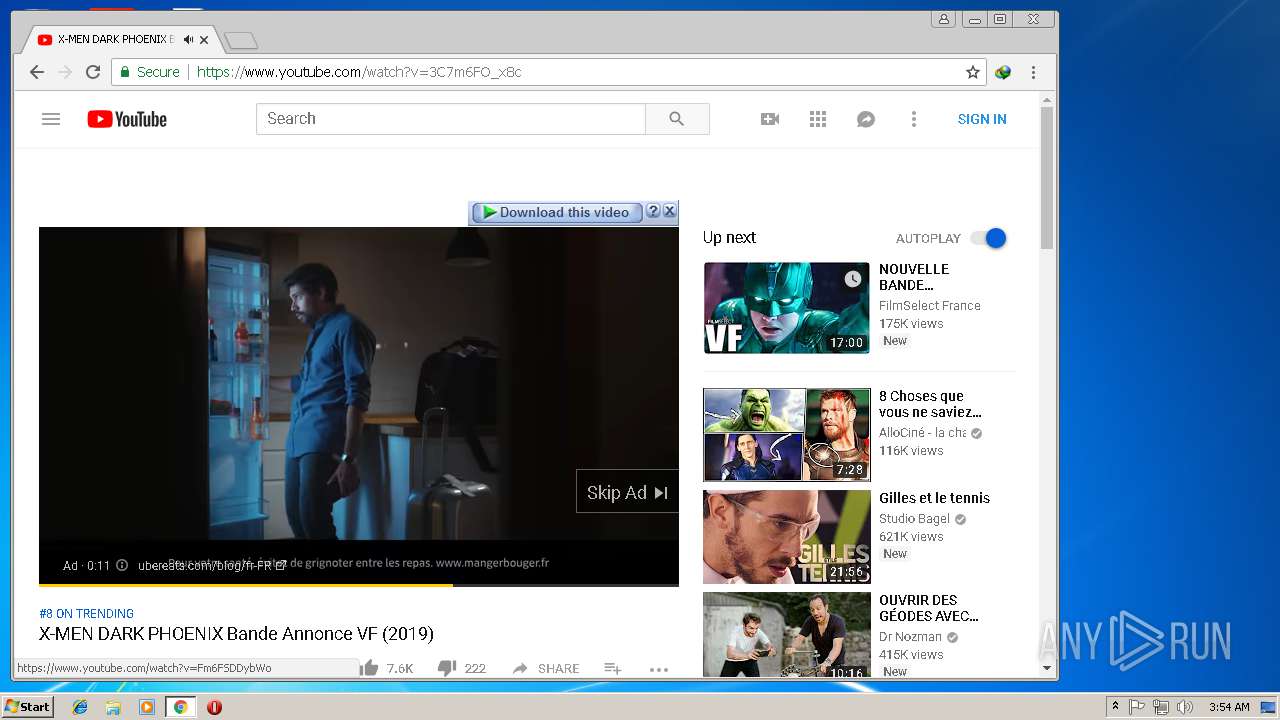Click Dr Nozman channel name
1280x720 pixels.
point(910,637)
